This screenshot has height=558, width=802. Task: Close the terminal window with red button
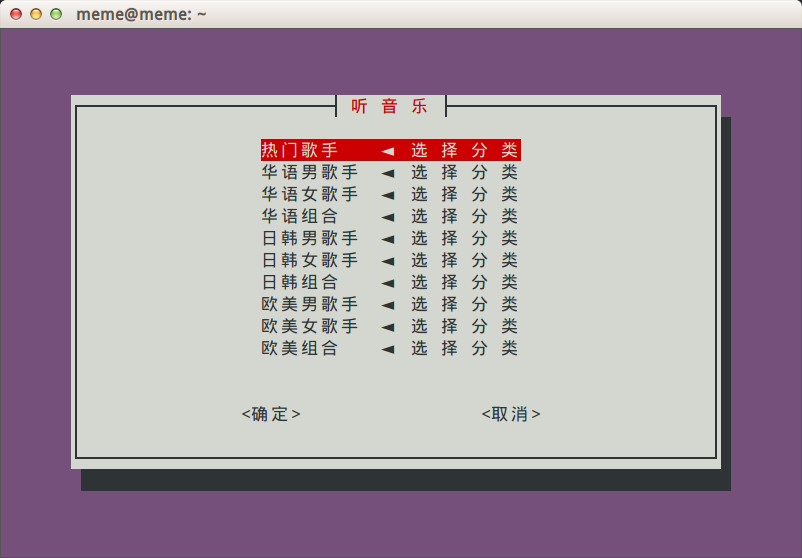click(x=16, y=14)
